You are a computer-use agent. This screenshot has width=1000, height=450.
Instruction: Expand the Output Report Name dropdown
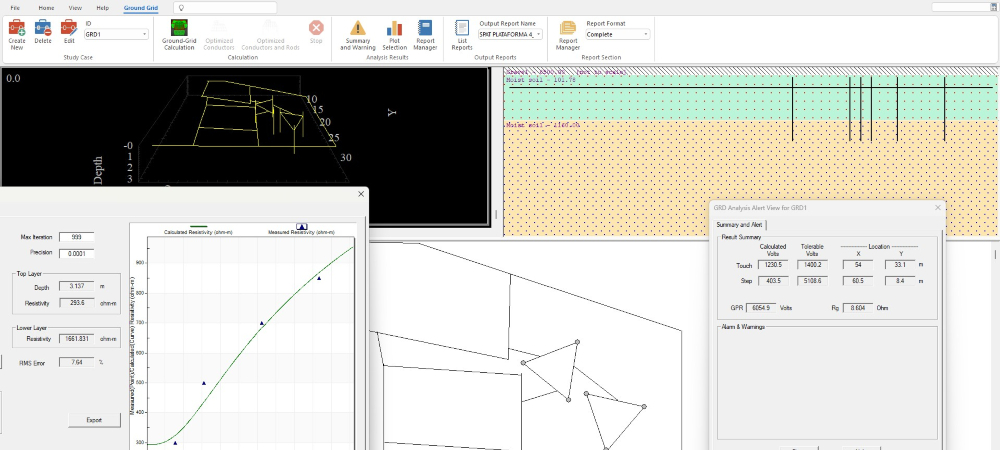click(x=538, y=34)
